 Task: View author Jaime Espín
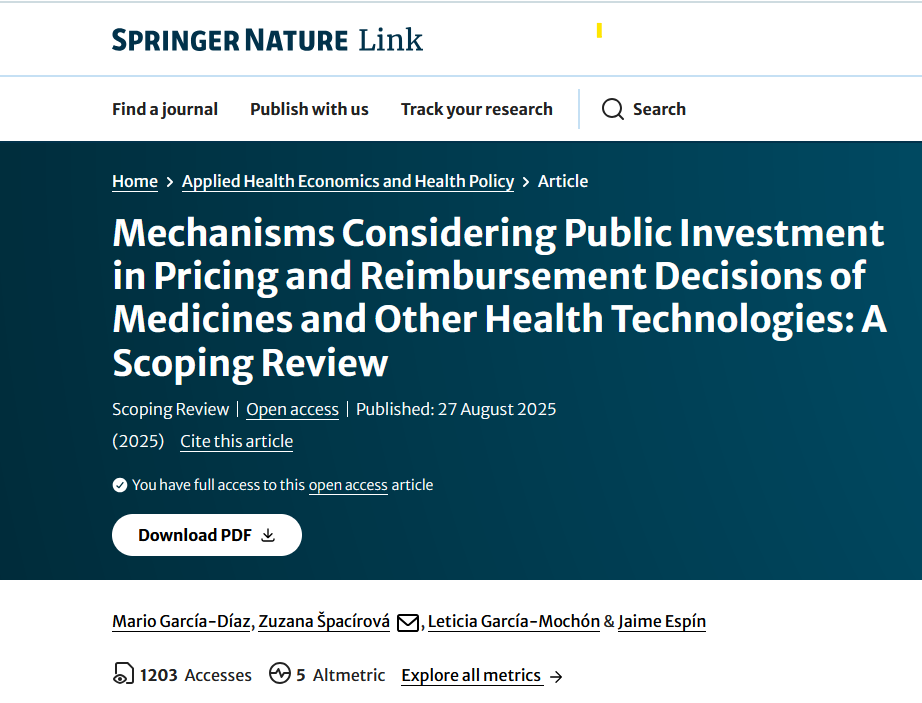click(x=662, y=621)
